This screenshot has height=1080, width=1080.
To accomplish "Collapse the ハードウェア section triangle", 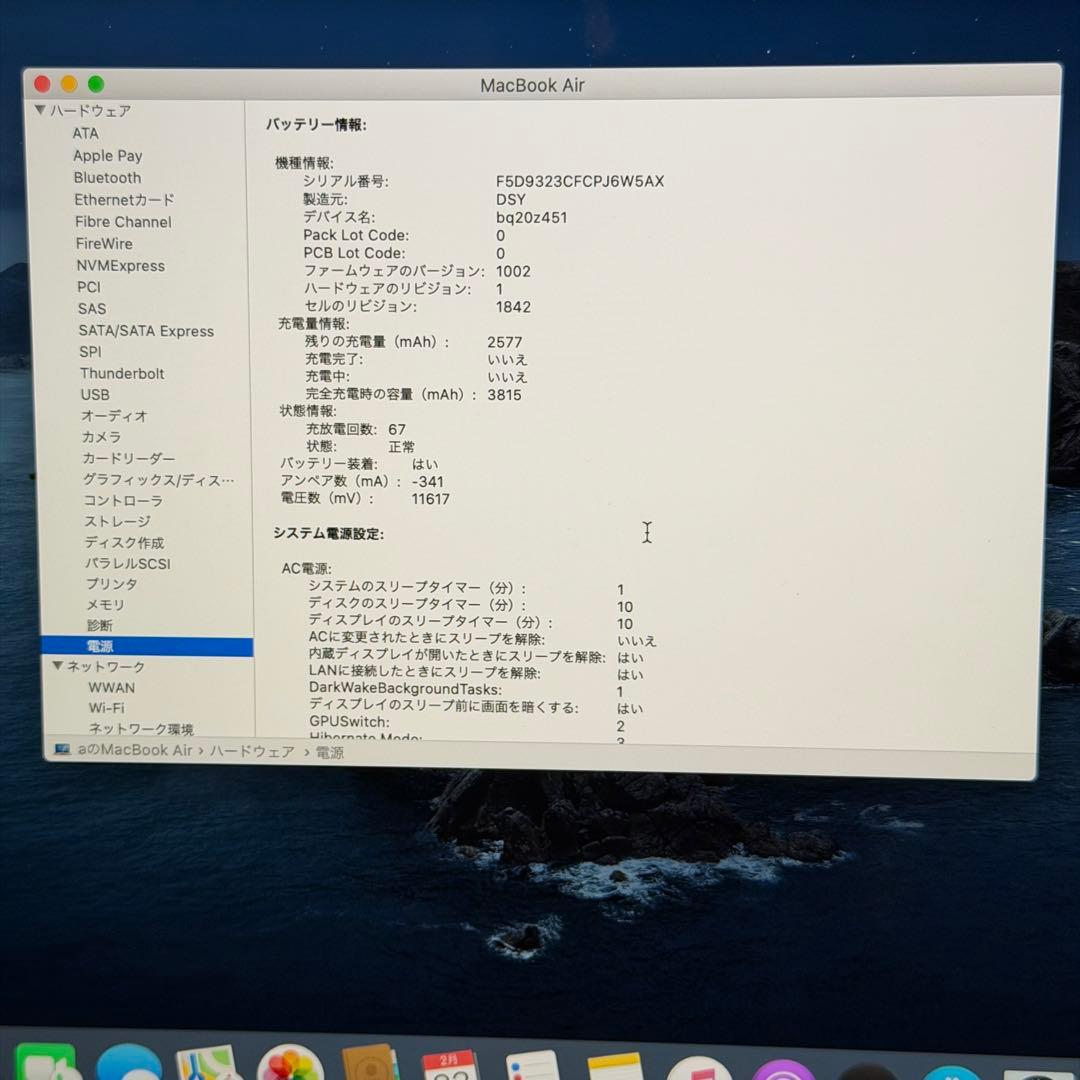I will coord(40,110).
